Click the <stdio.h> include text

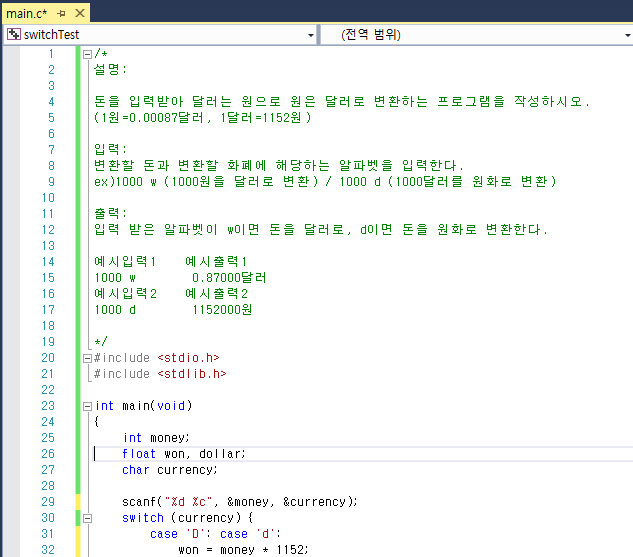pos(188,357)
